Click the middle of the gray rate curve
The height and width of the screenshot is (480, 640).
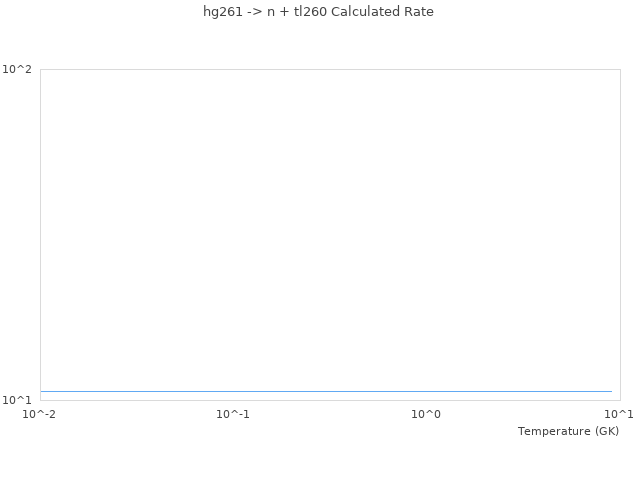coord(326,391)
